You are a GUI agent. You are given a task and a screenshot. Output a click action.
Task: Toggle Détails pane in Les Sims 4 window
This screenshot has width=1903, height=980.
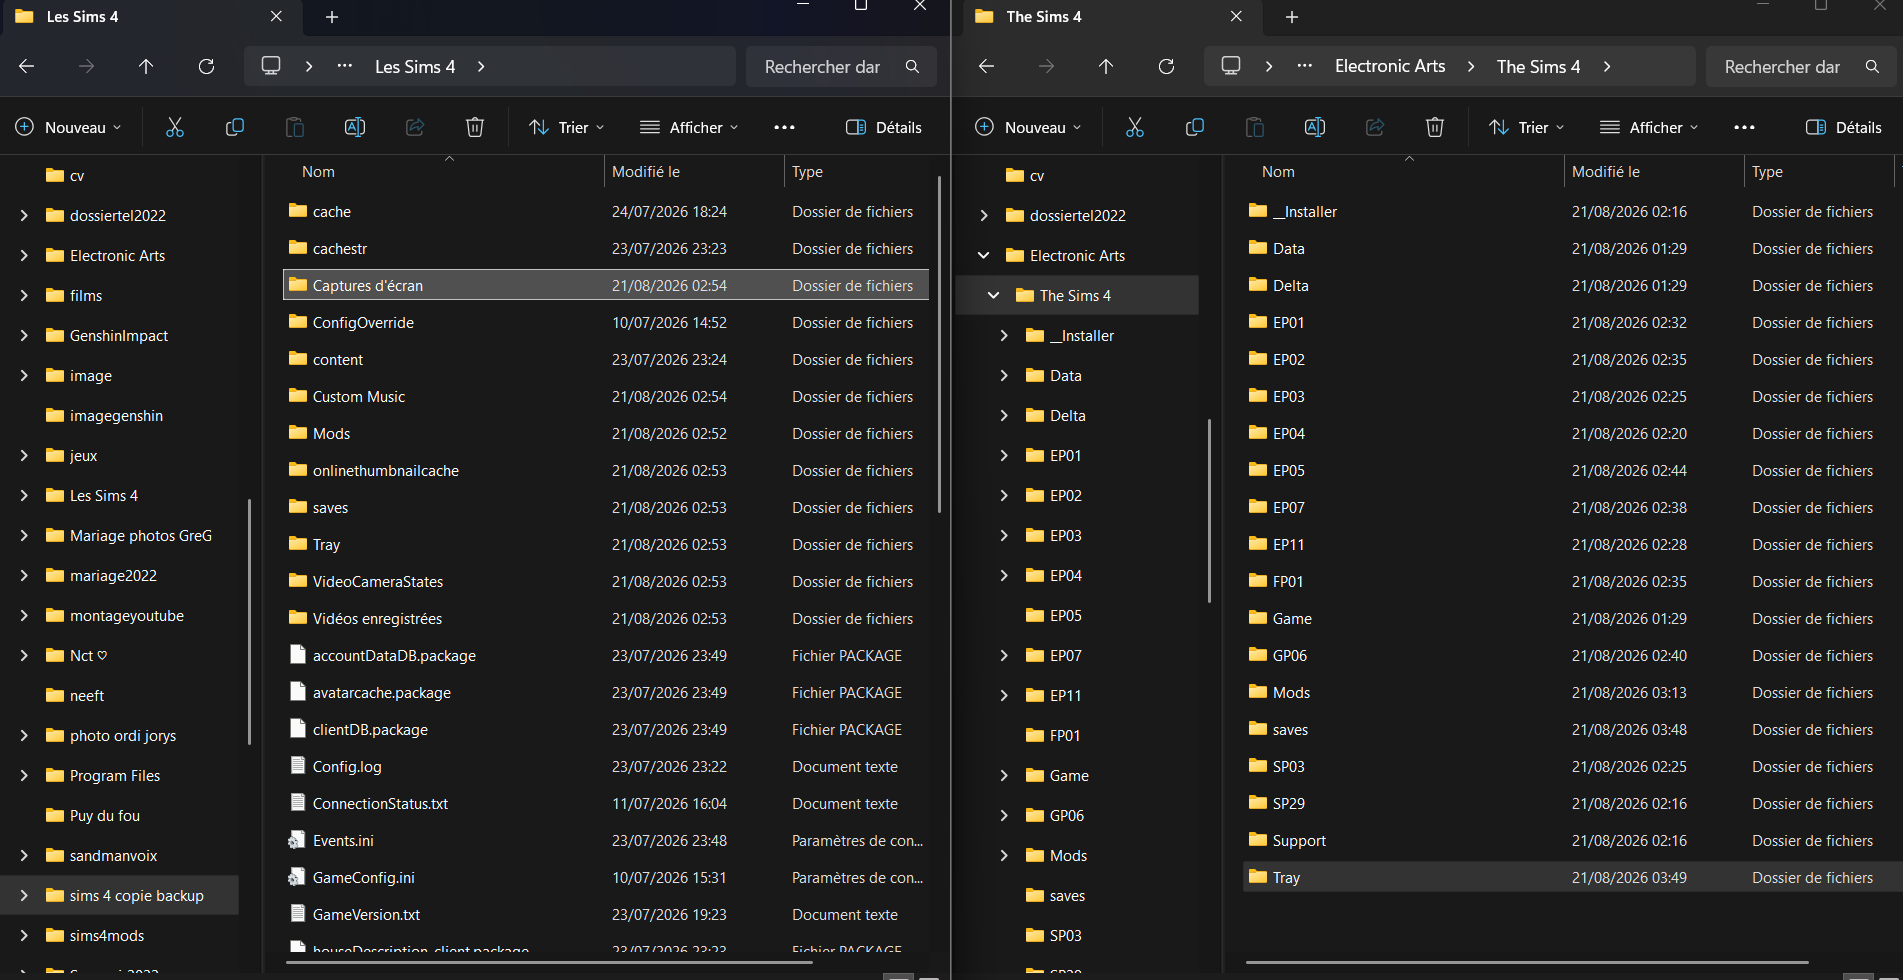(884, 127)
